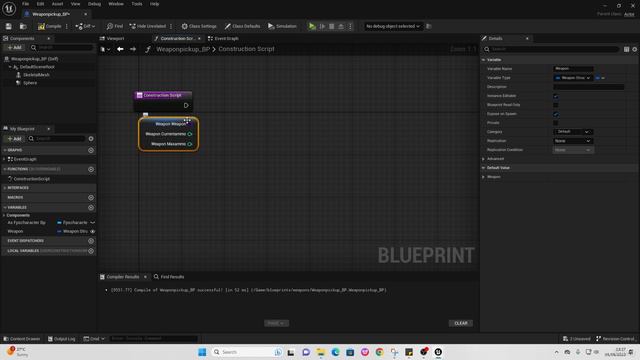Navigate forward in graph history

[x=133, y=49]
